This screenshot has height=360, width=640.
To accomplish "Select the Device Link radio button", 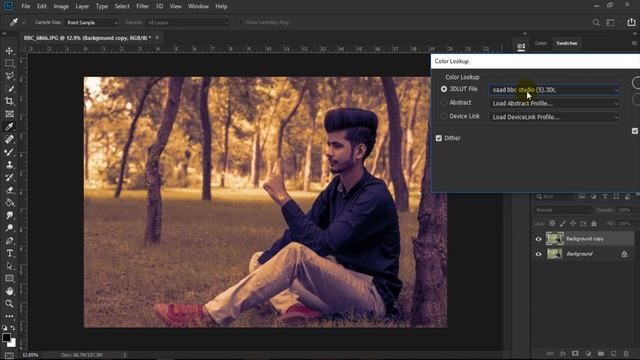I will [444, 116].
